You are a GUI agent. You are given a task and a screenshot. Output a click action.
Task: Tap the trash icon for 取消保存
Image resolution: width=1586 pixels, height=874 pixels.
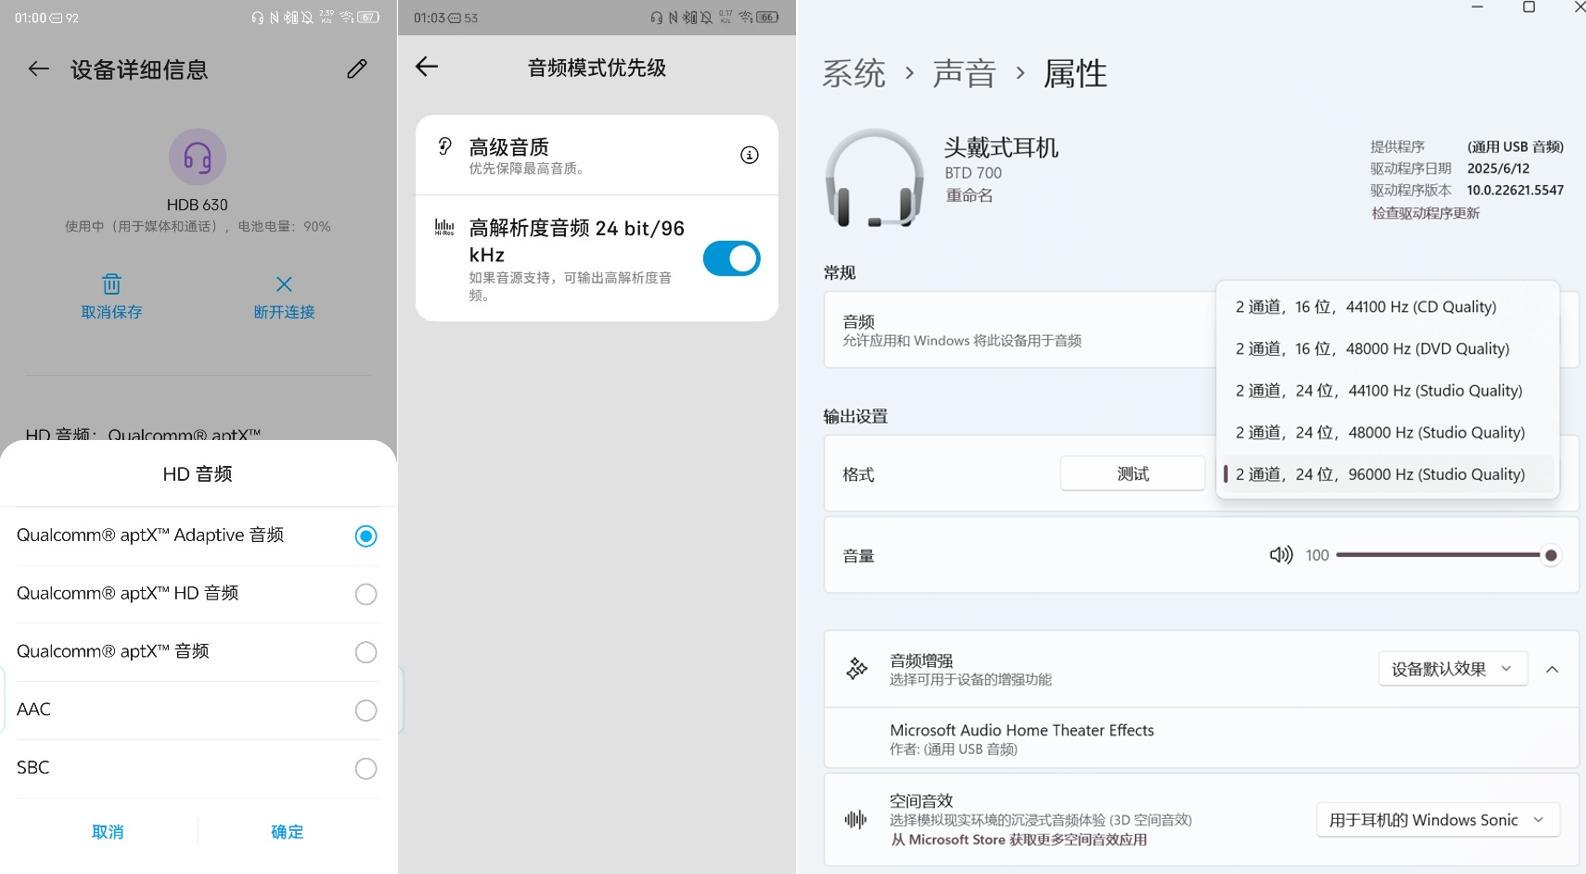tap(111, 284)
